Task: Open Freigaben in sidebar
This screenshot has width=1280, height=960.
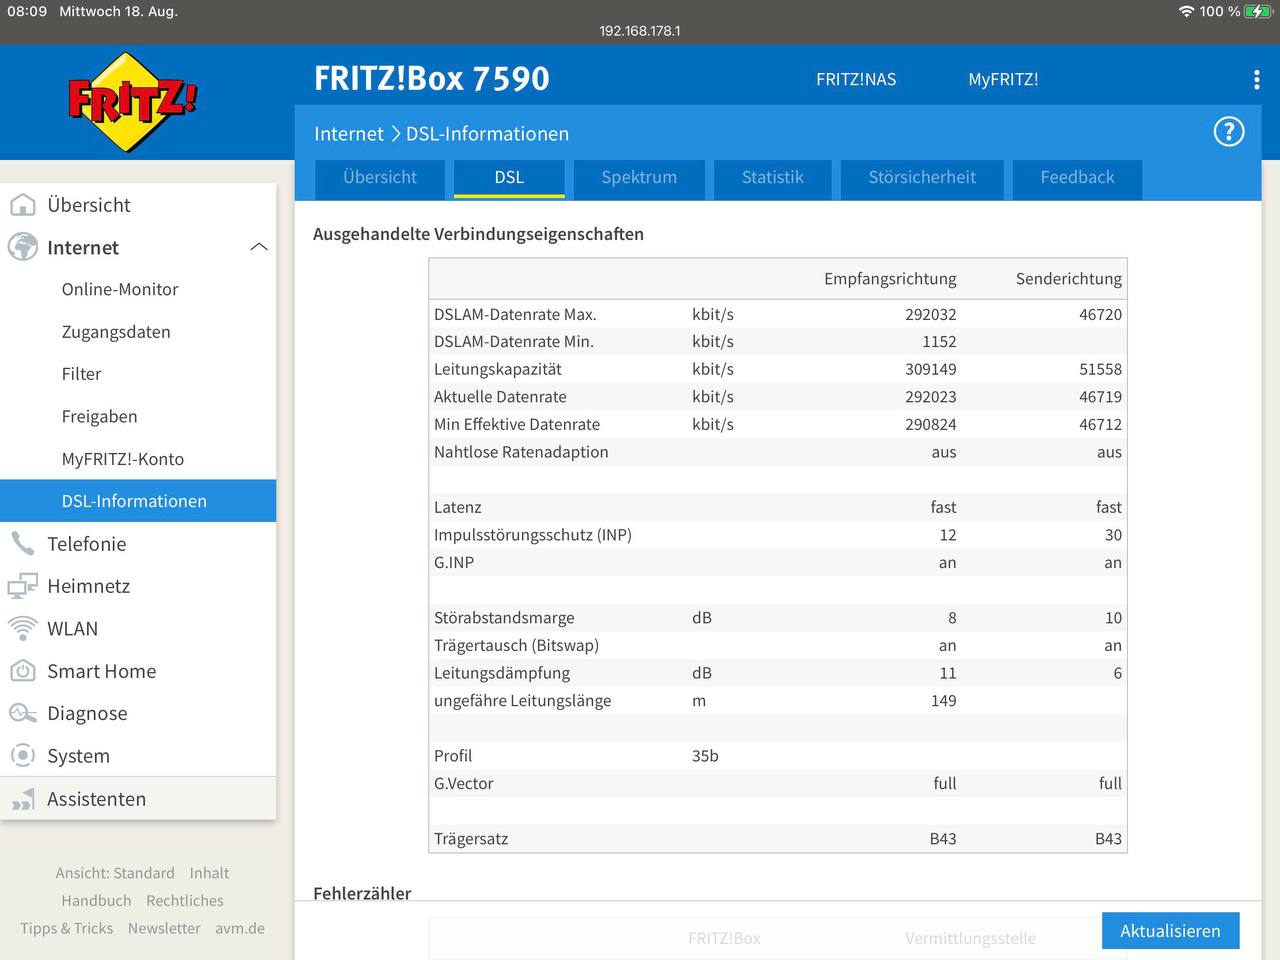Action: tap(99, 416)
